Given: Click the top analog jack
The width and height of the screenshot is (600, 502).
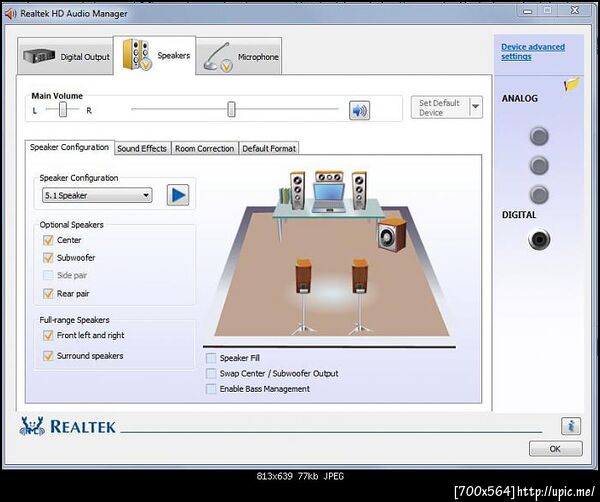Looking at the screenshot, I should coord(539,136).
